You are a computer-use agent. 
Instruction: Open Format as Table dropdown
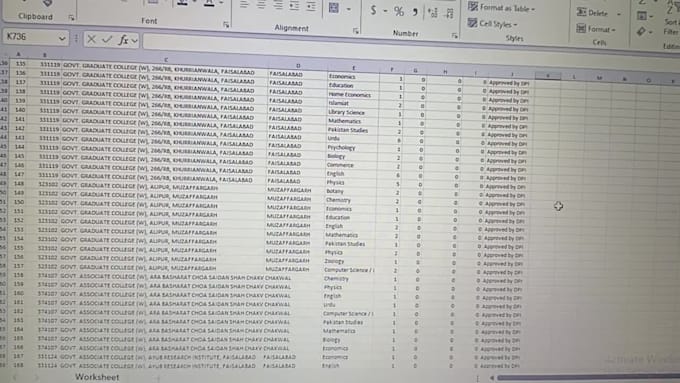[501, 8]
